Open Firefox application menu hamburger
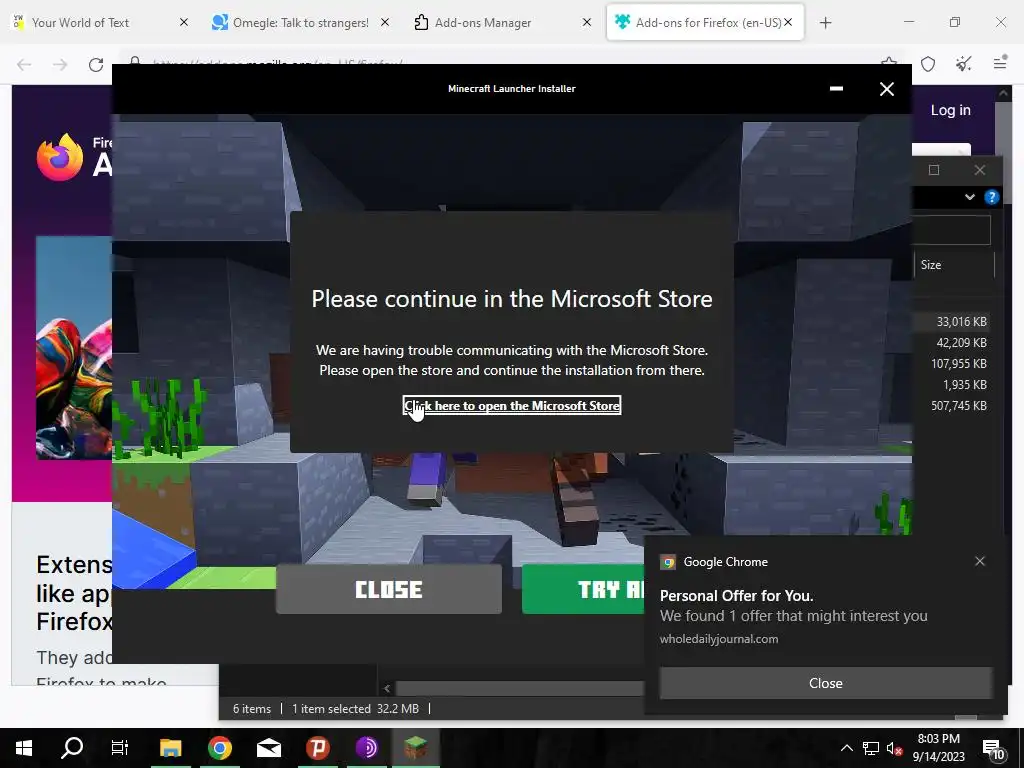 (x=1000, y=63)
